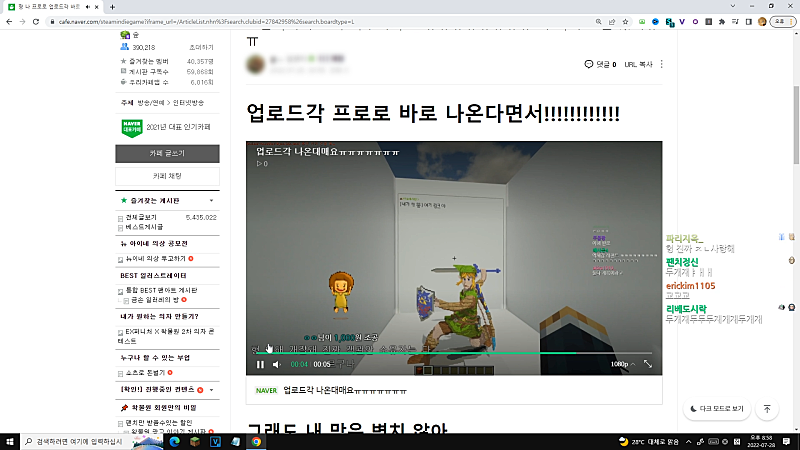Open 뉴 아이네 의상 공모전 board

coord(154,244)
